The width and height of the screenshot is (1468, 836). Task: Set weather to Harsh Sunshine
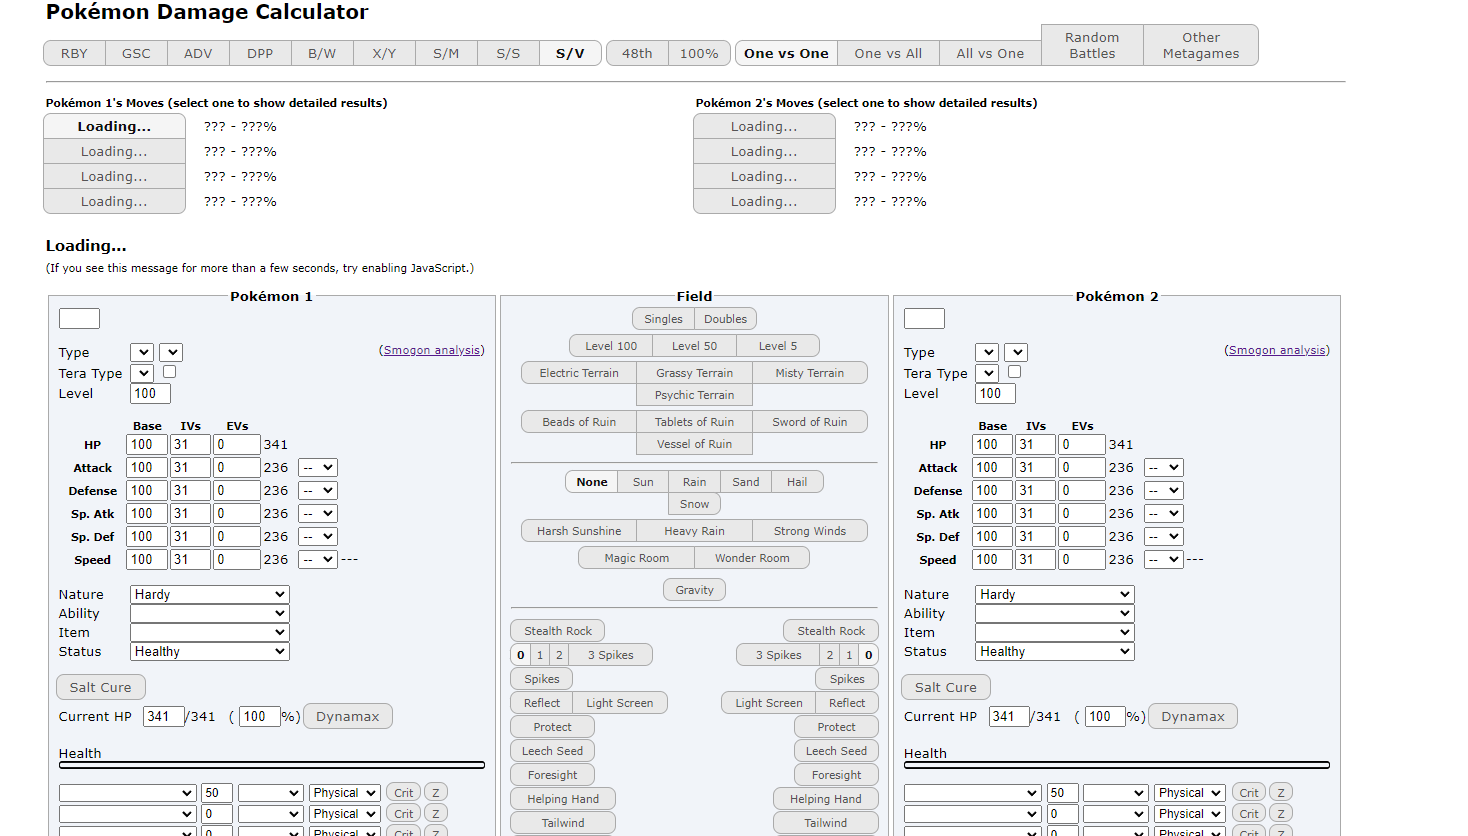[x=579, y=531]
